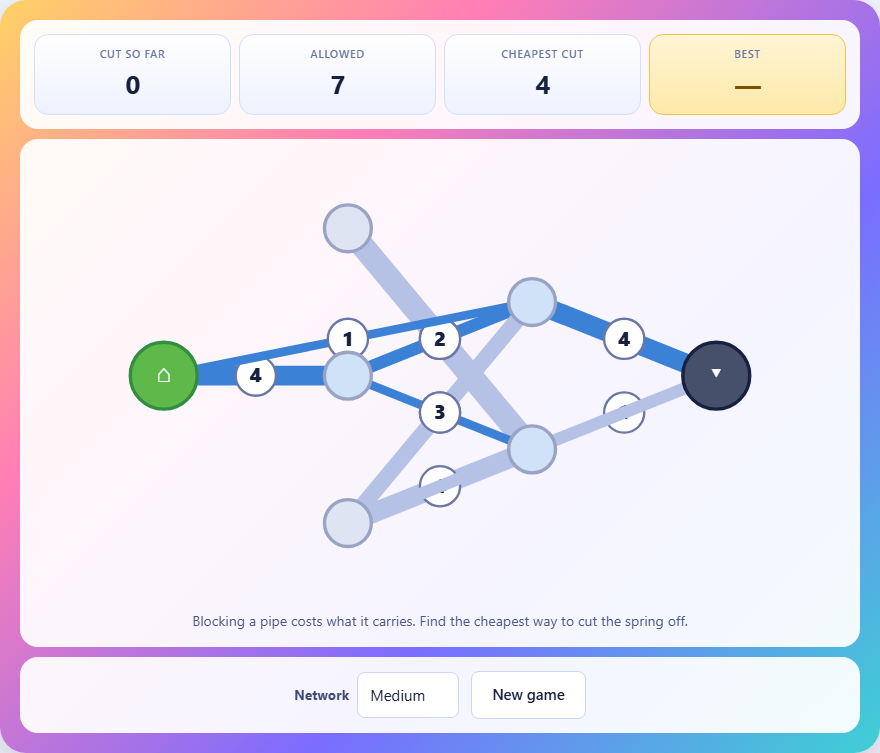Click the ALLOWED stat card
Screen dimensions: 880x753
(x=337, y=75)
